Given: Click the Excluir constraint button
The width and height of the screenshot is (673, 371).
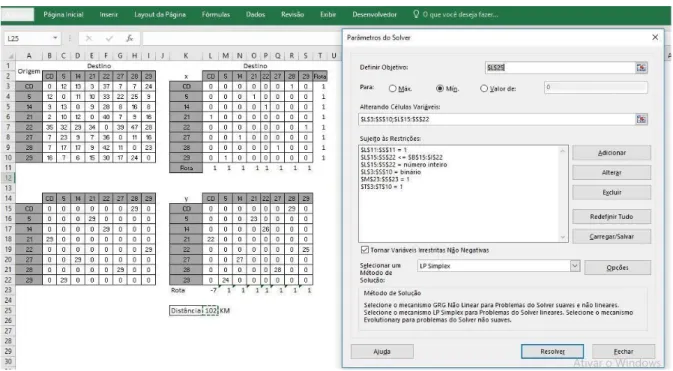Looking at the screenshot, I should [x=612, y=192].
